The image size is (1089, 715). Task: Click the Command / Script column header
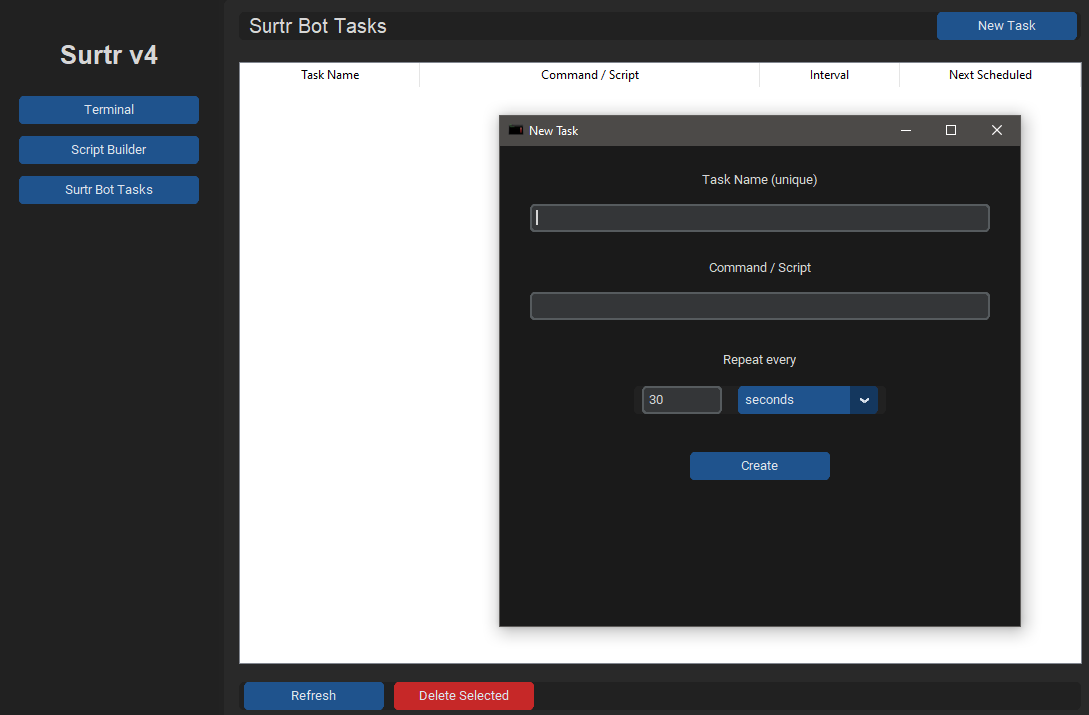pyautogui.click(x=589, y=74)
